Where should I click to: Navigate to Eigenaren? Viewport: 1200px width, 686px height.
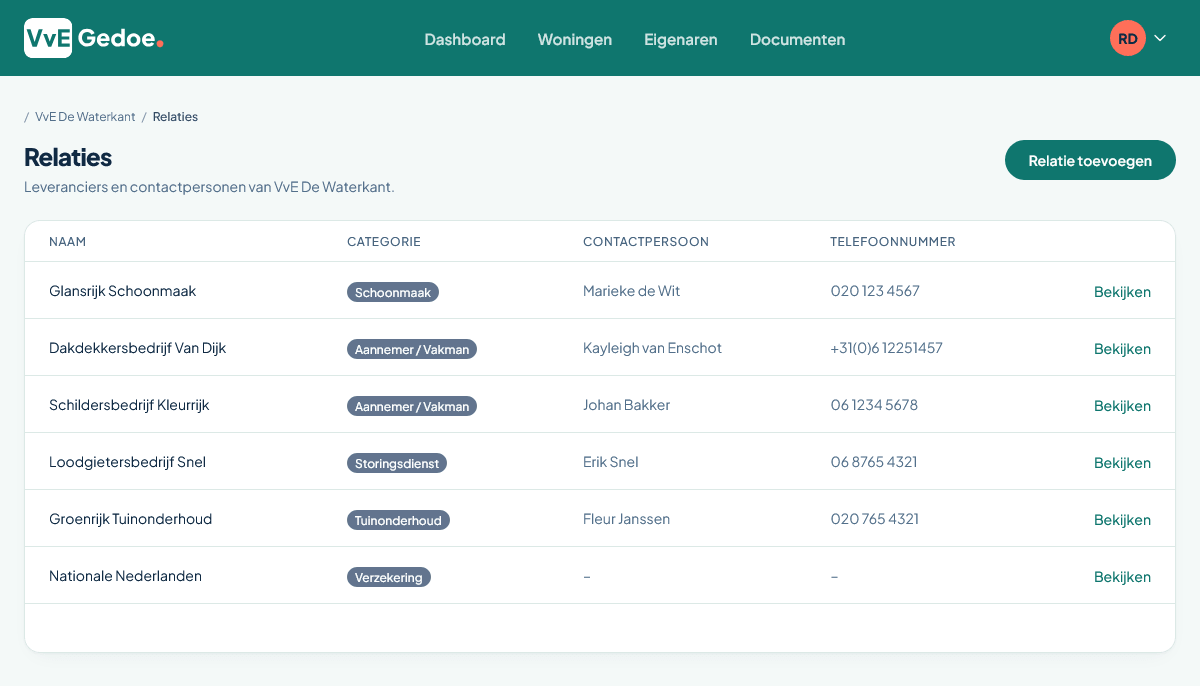pos(681,40)
